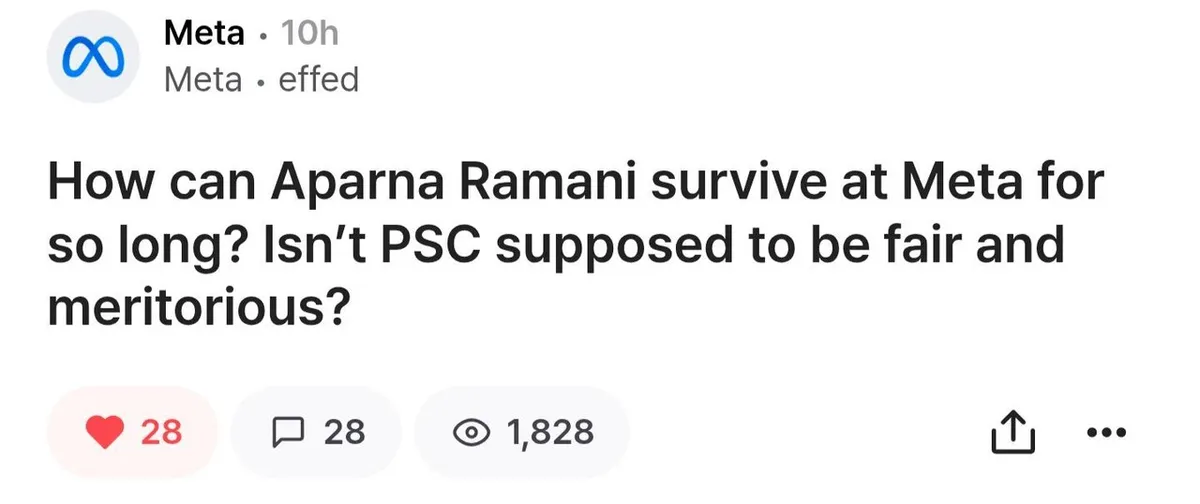Screen dimensions: 1200x504
Task: Click the 10h post timestamp
Action: point(310,34)
